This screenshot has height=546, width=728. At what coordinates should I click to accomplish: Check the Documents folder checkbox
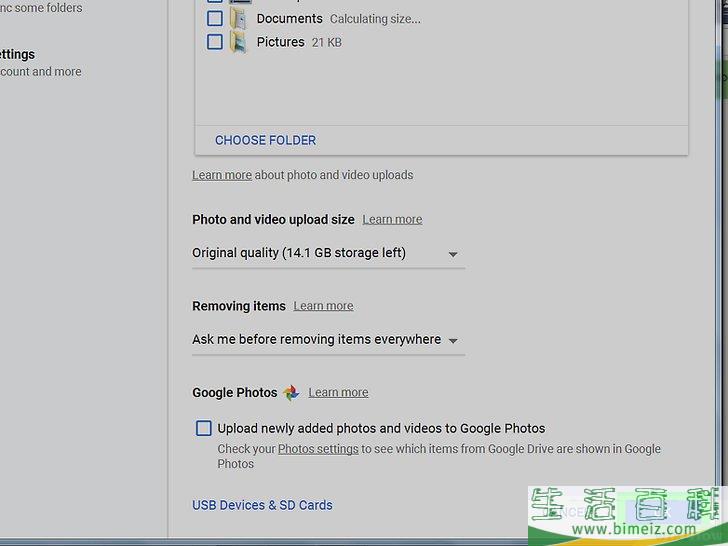click(x=214, y=19)
